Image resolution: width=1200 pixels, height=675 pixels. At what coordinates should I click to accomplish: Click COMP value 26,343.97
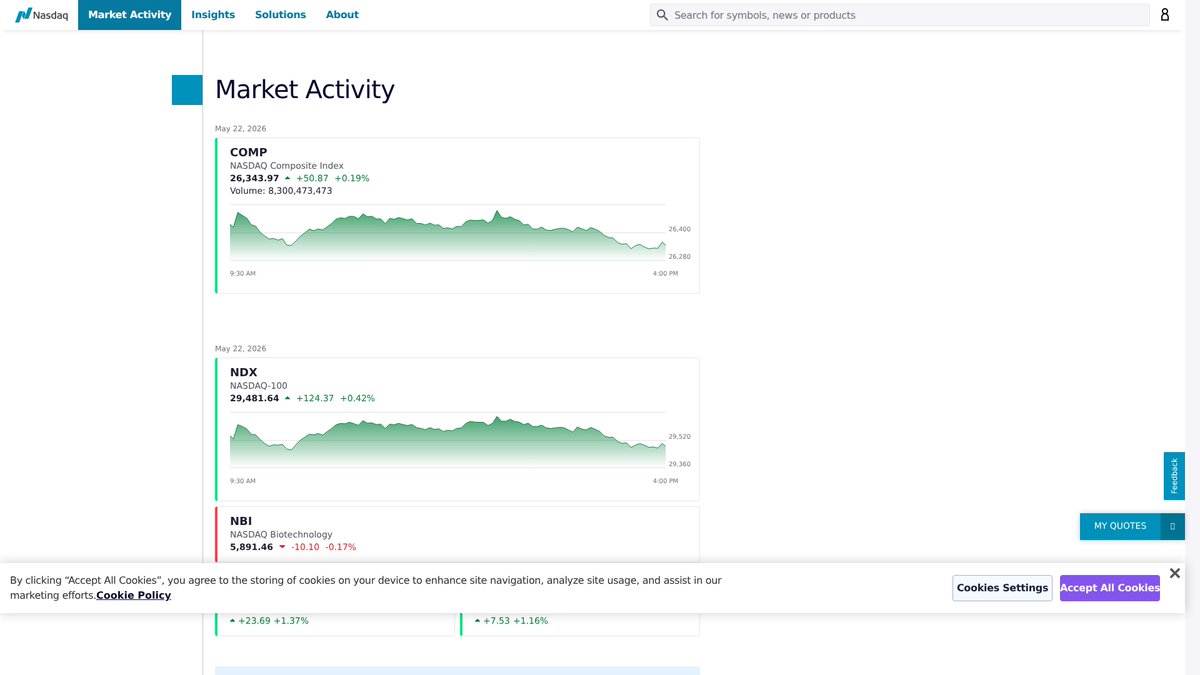click(x=254, y=178)
